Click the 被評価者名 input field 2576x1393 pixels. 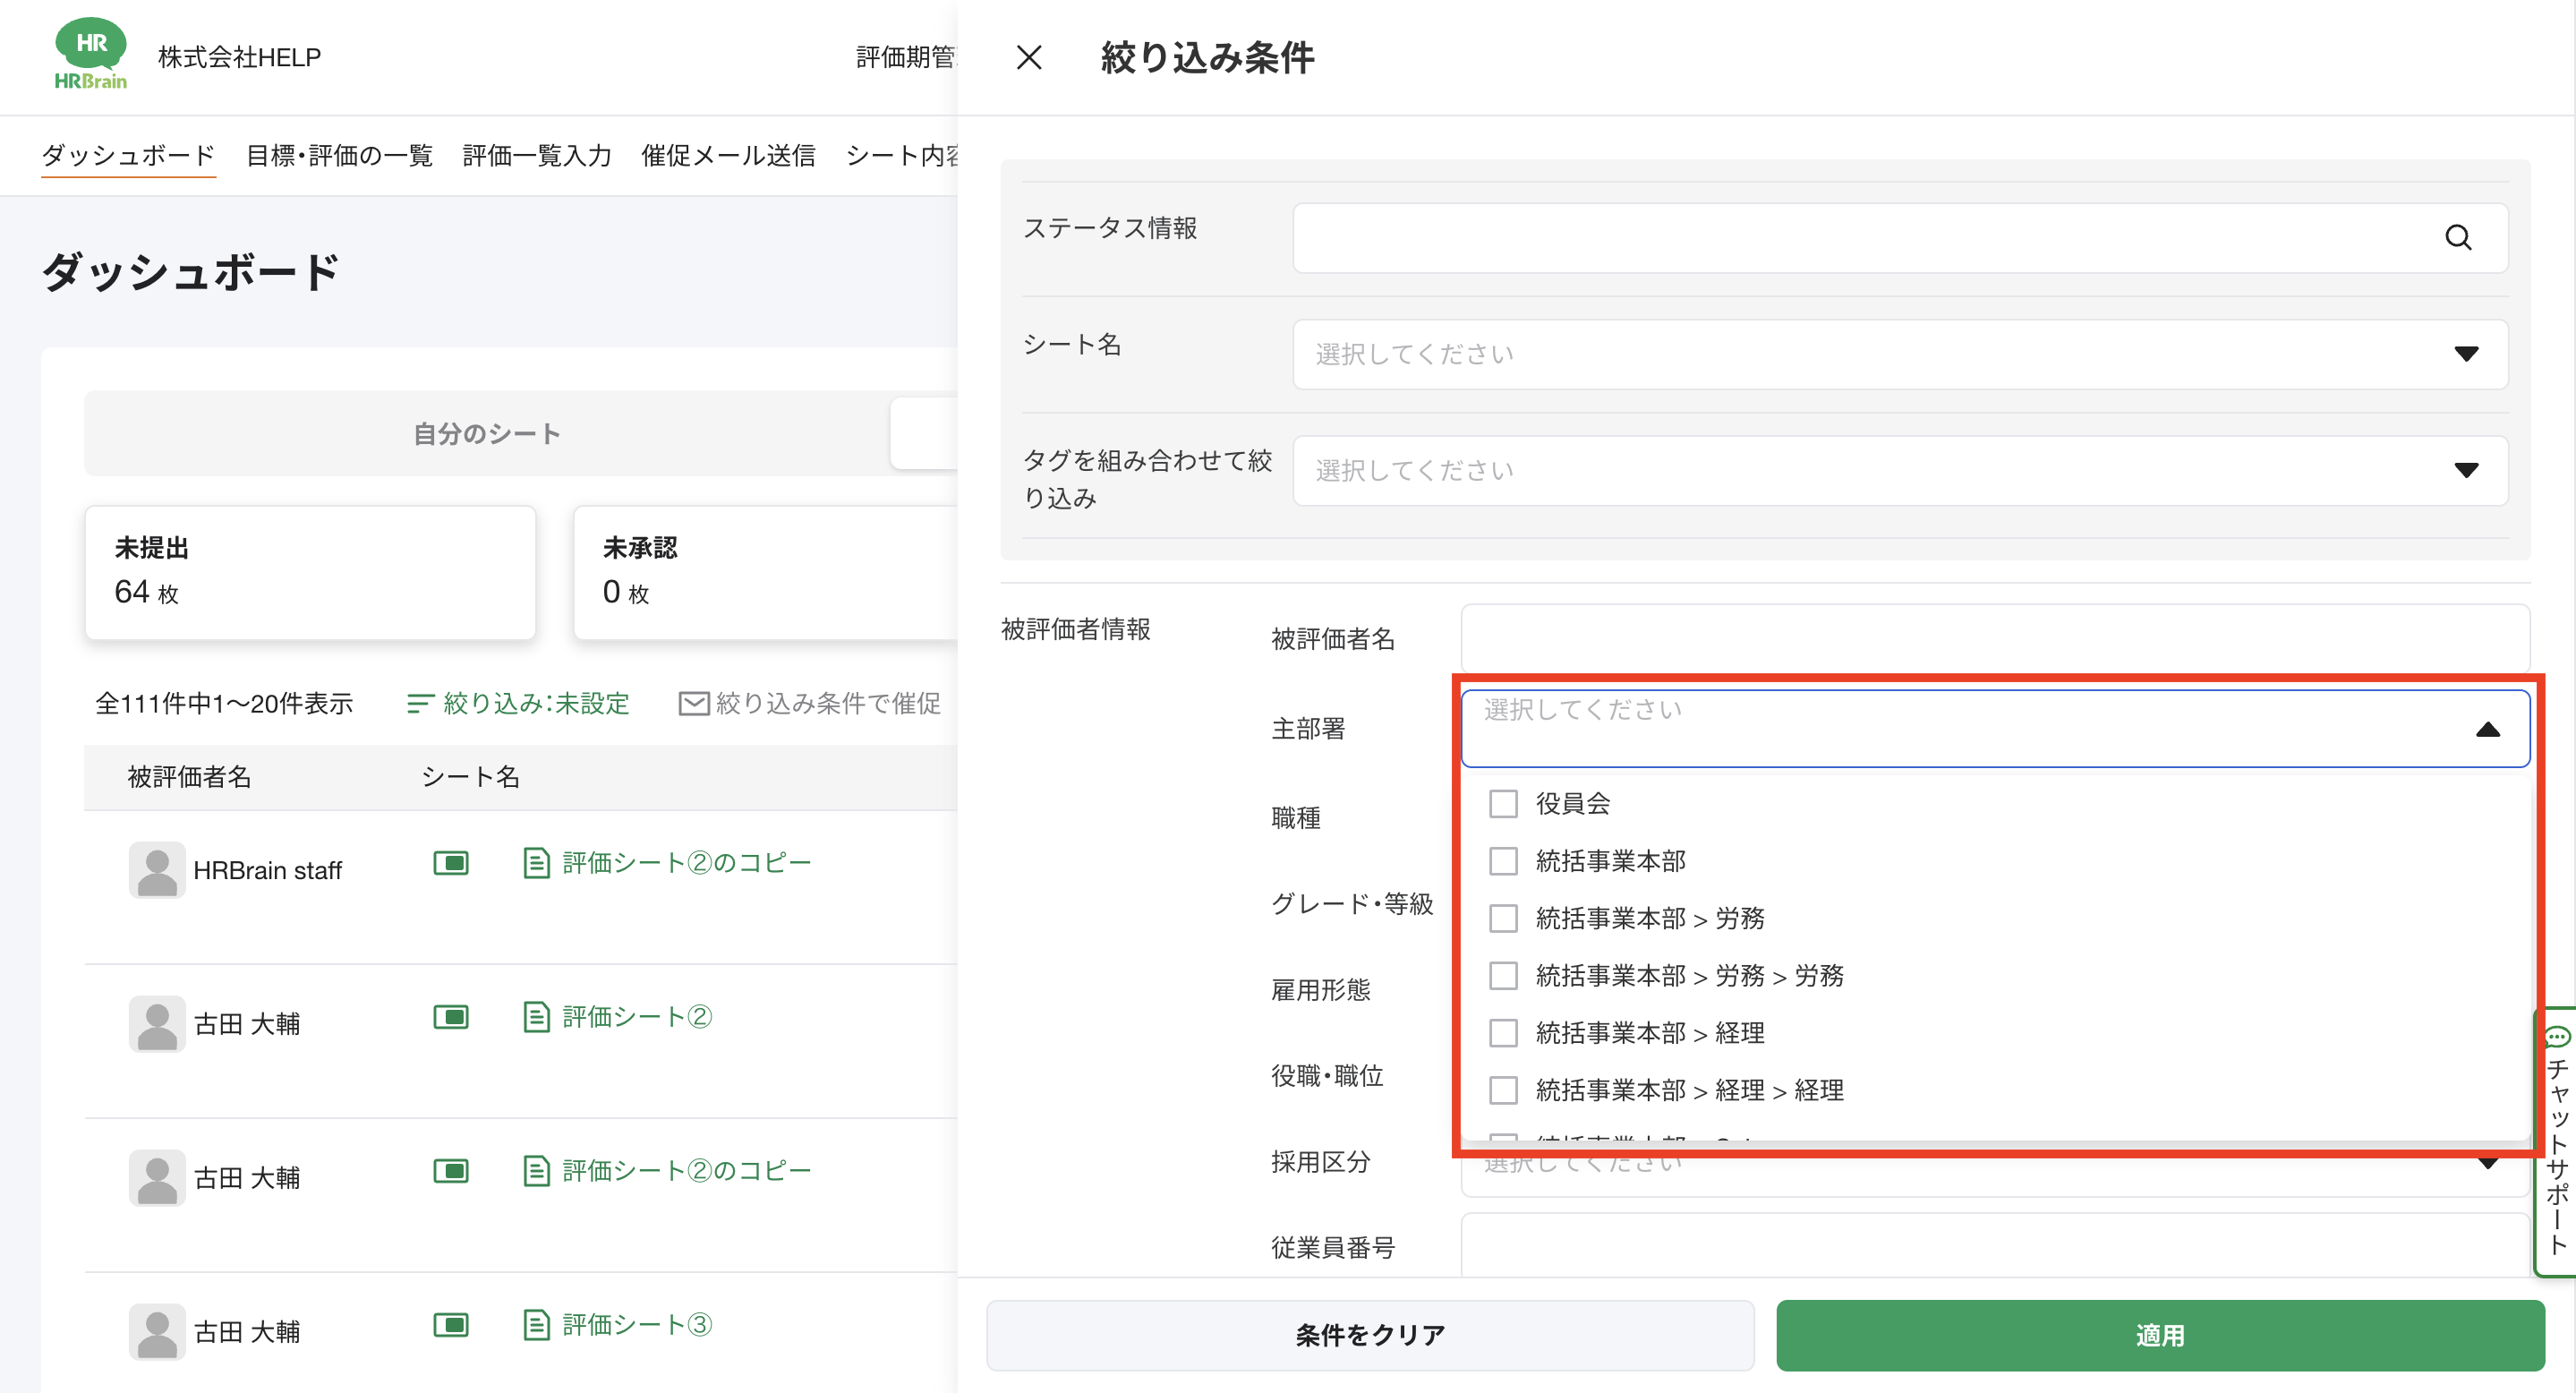(x=1994, y=638)
